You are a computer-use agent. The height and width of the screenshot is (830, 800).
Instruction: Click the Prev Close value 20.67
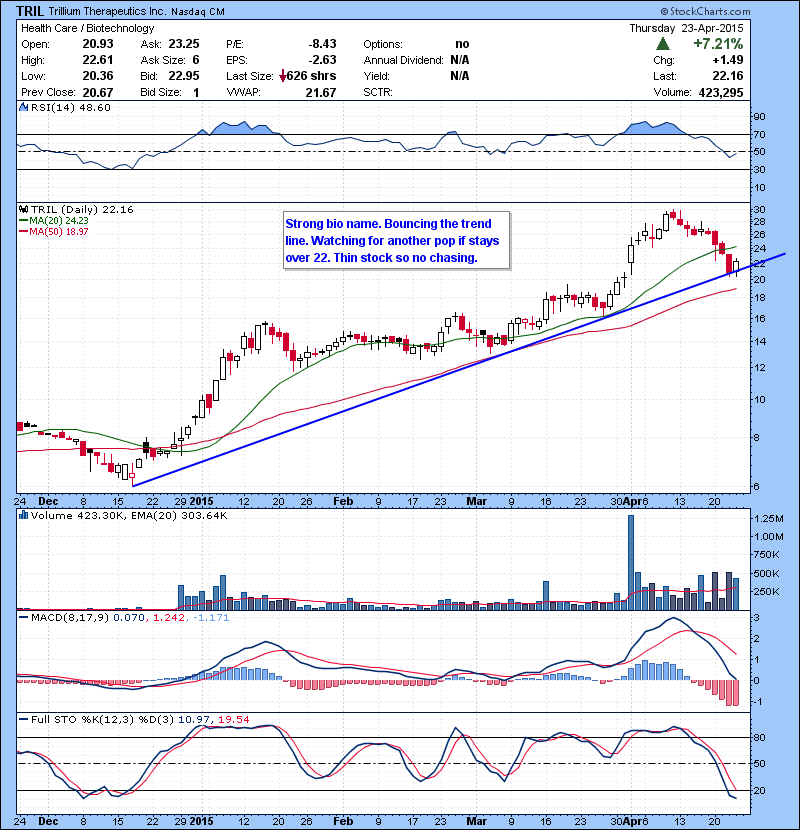98,93
